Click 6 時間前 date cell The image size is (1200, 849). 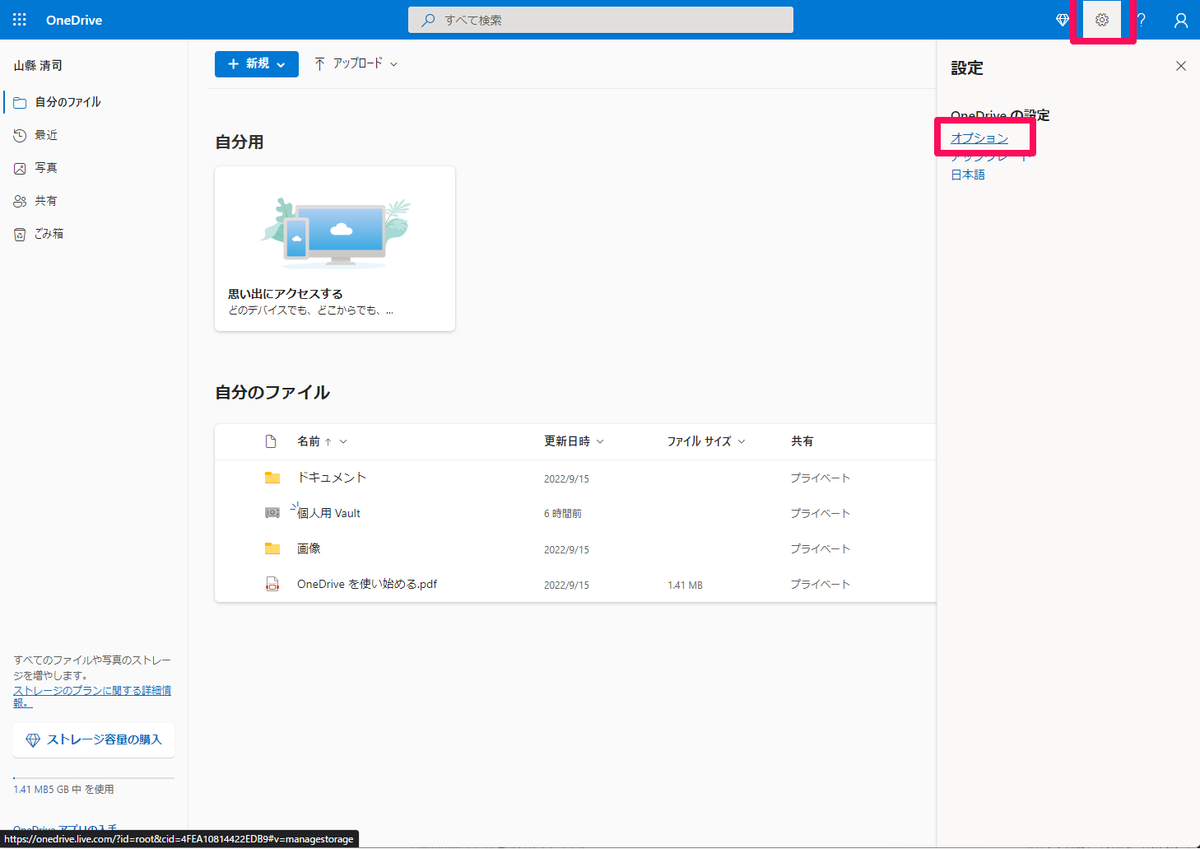click(x=563, y=514)
